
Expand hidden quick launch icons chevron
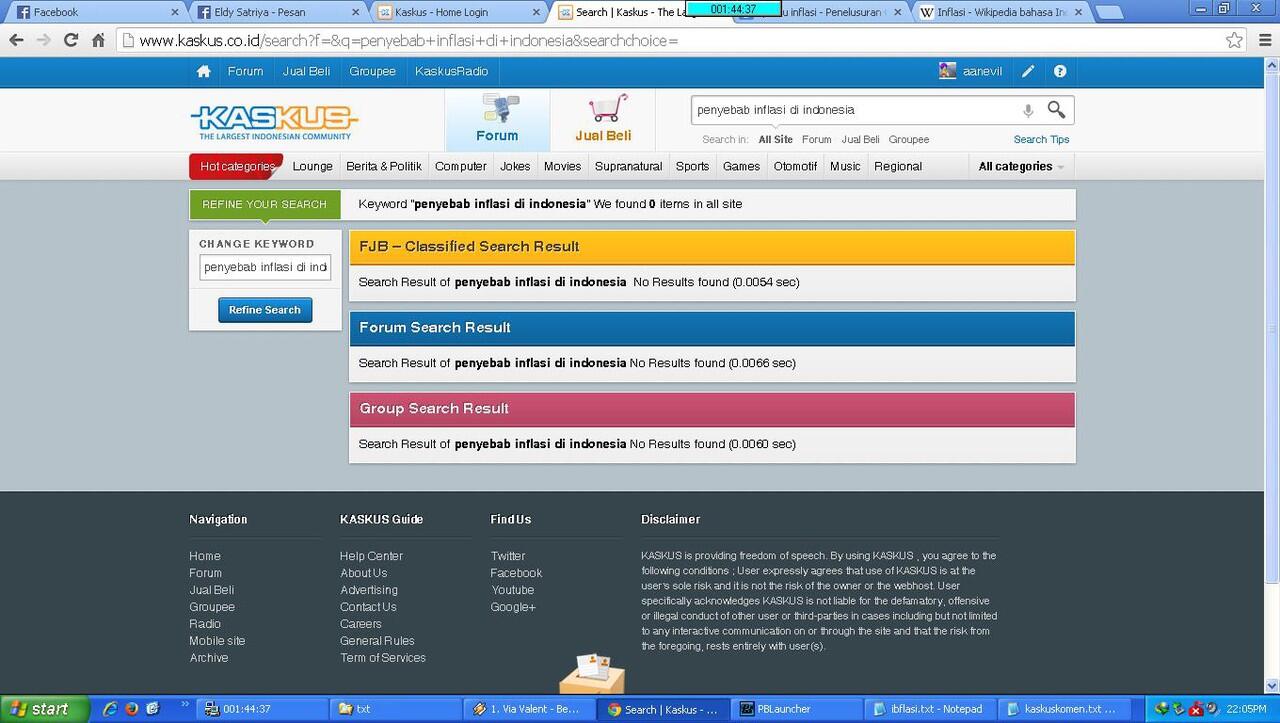click(185, 706)
